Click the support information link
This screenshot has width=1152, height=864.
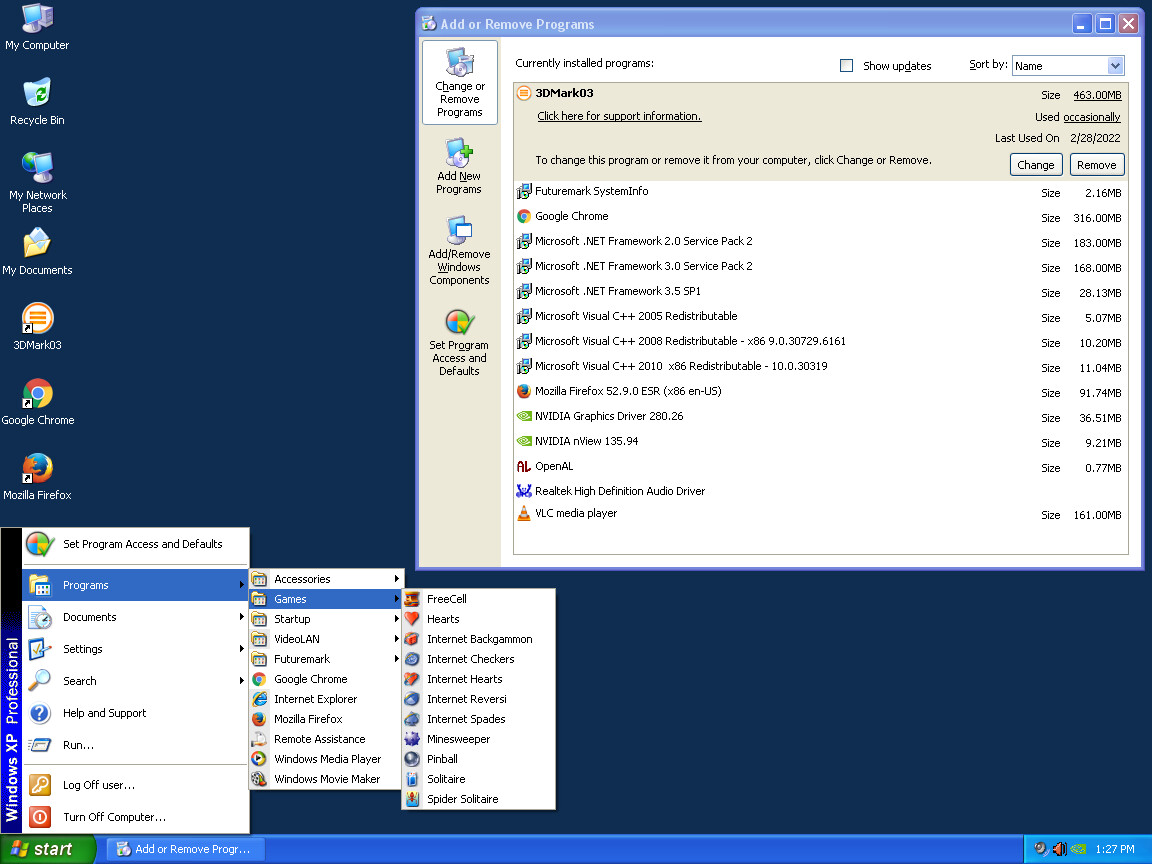click(619, 116)
